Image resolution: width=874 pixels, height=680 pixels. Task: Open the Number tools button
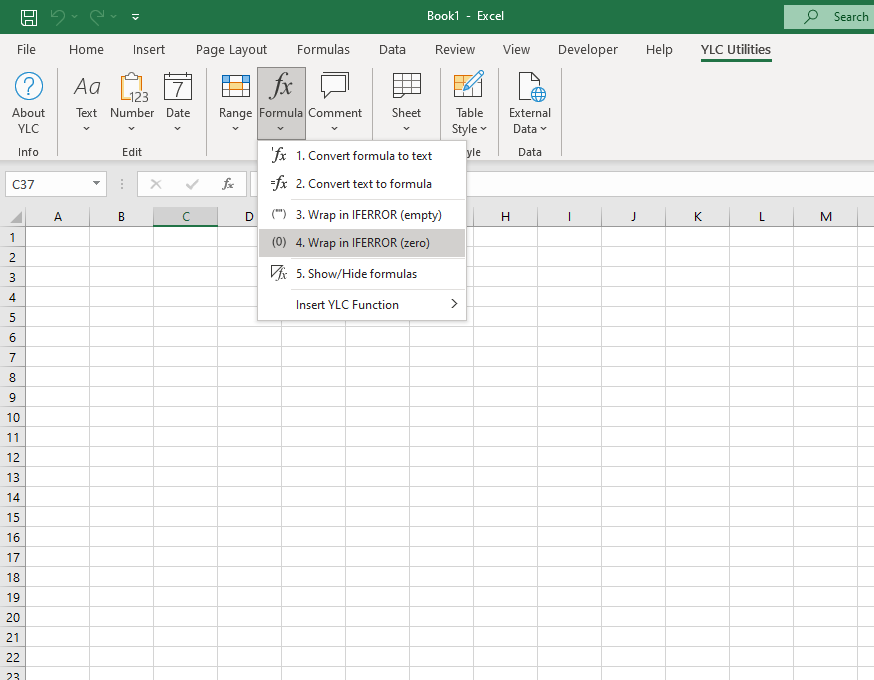point(132,103)
